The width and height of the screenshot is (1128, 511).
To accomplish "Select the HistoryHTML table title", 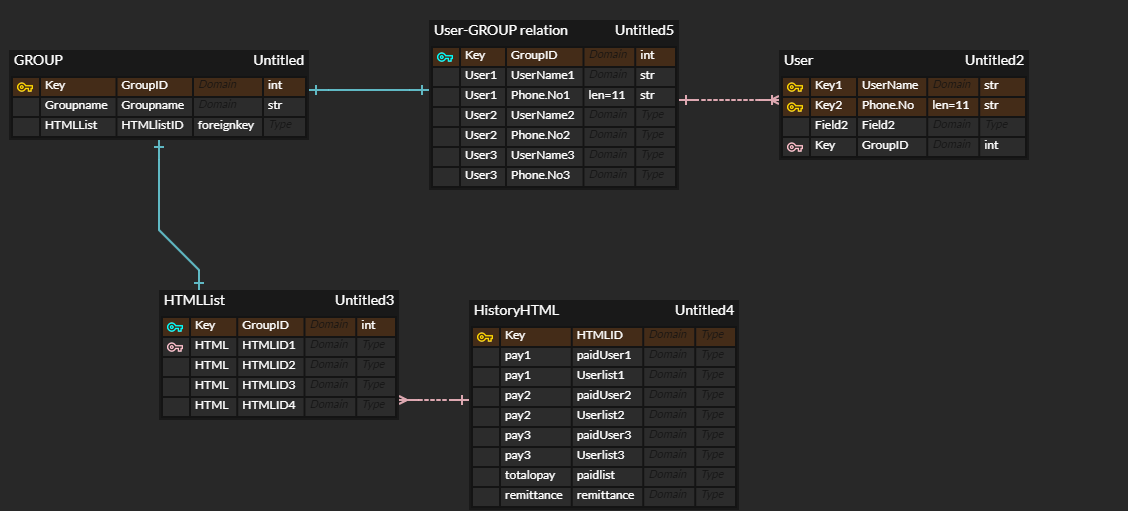I will pyautogui.click(x=517, y=310).
